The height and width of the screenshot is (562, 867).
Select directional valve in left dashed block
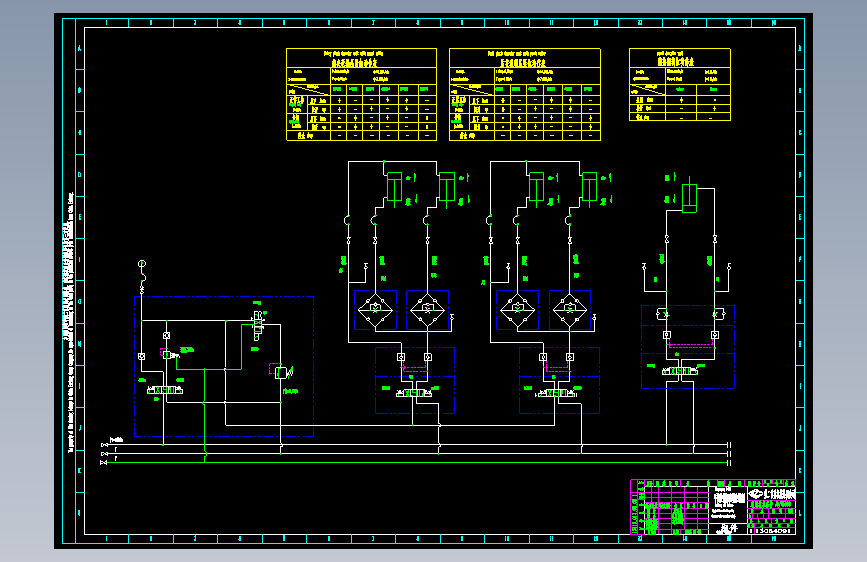pos(165,390)
